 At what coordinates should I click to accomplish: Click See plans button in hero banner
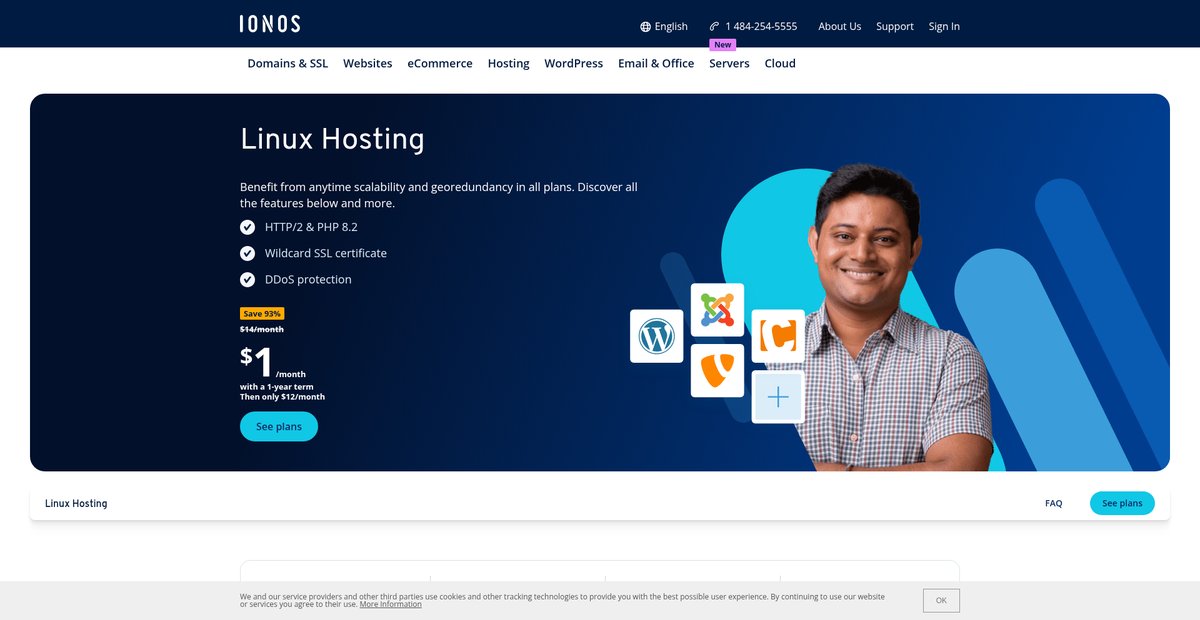[279, 427]
